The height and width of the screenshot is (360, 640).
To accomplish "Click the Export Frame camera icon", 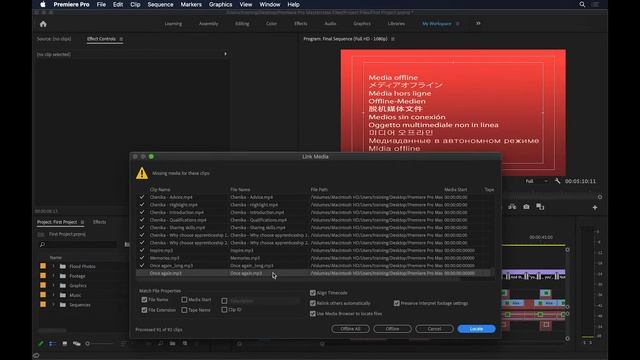I will (526, 207).
